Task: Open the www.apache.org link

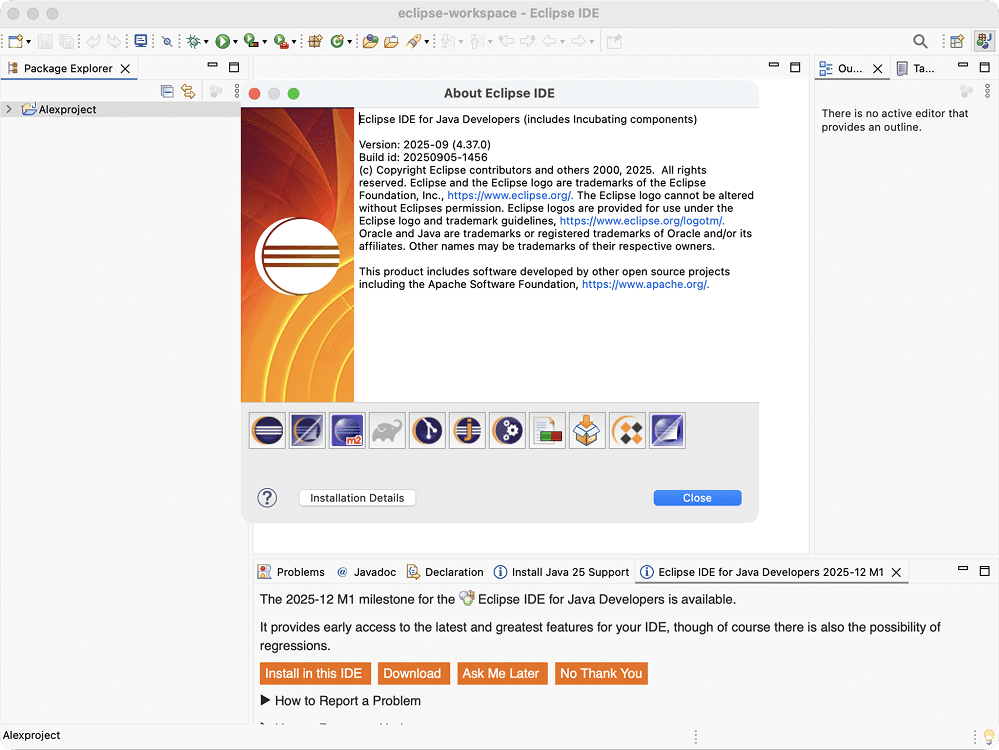Action: click(x=645, y=284)
